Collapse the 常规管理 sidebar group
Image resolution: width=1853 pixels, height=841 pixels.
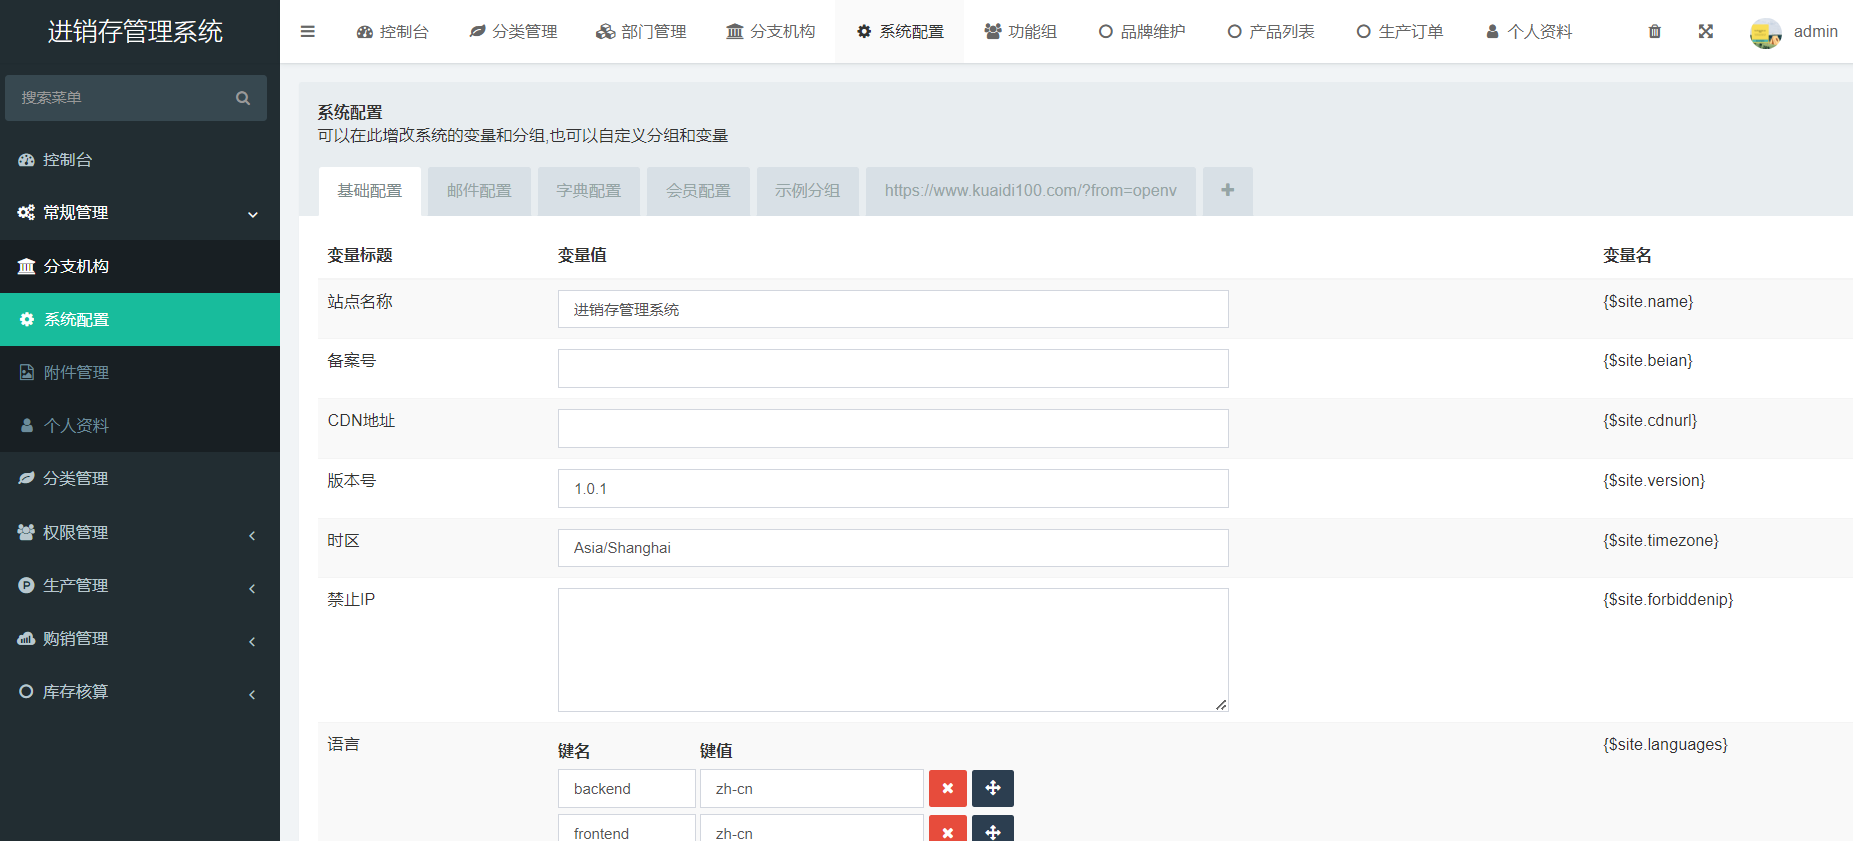253,214
